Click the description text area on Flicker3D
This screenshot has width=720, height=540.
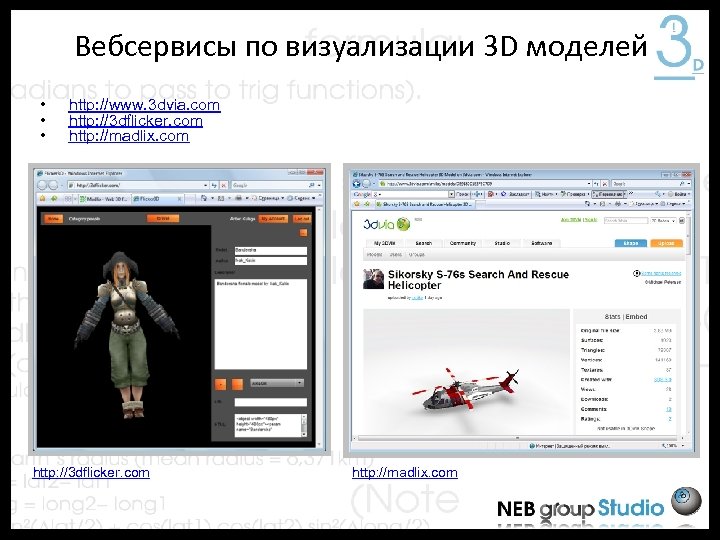[x=260, y=323]
